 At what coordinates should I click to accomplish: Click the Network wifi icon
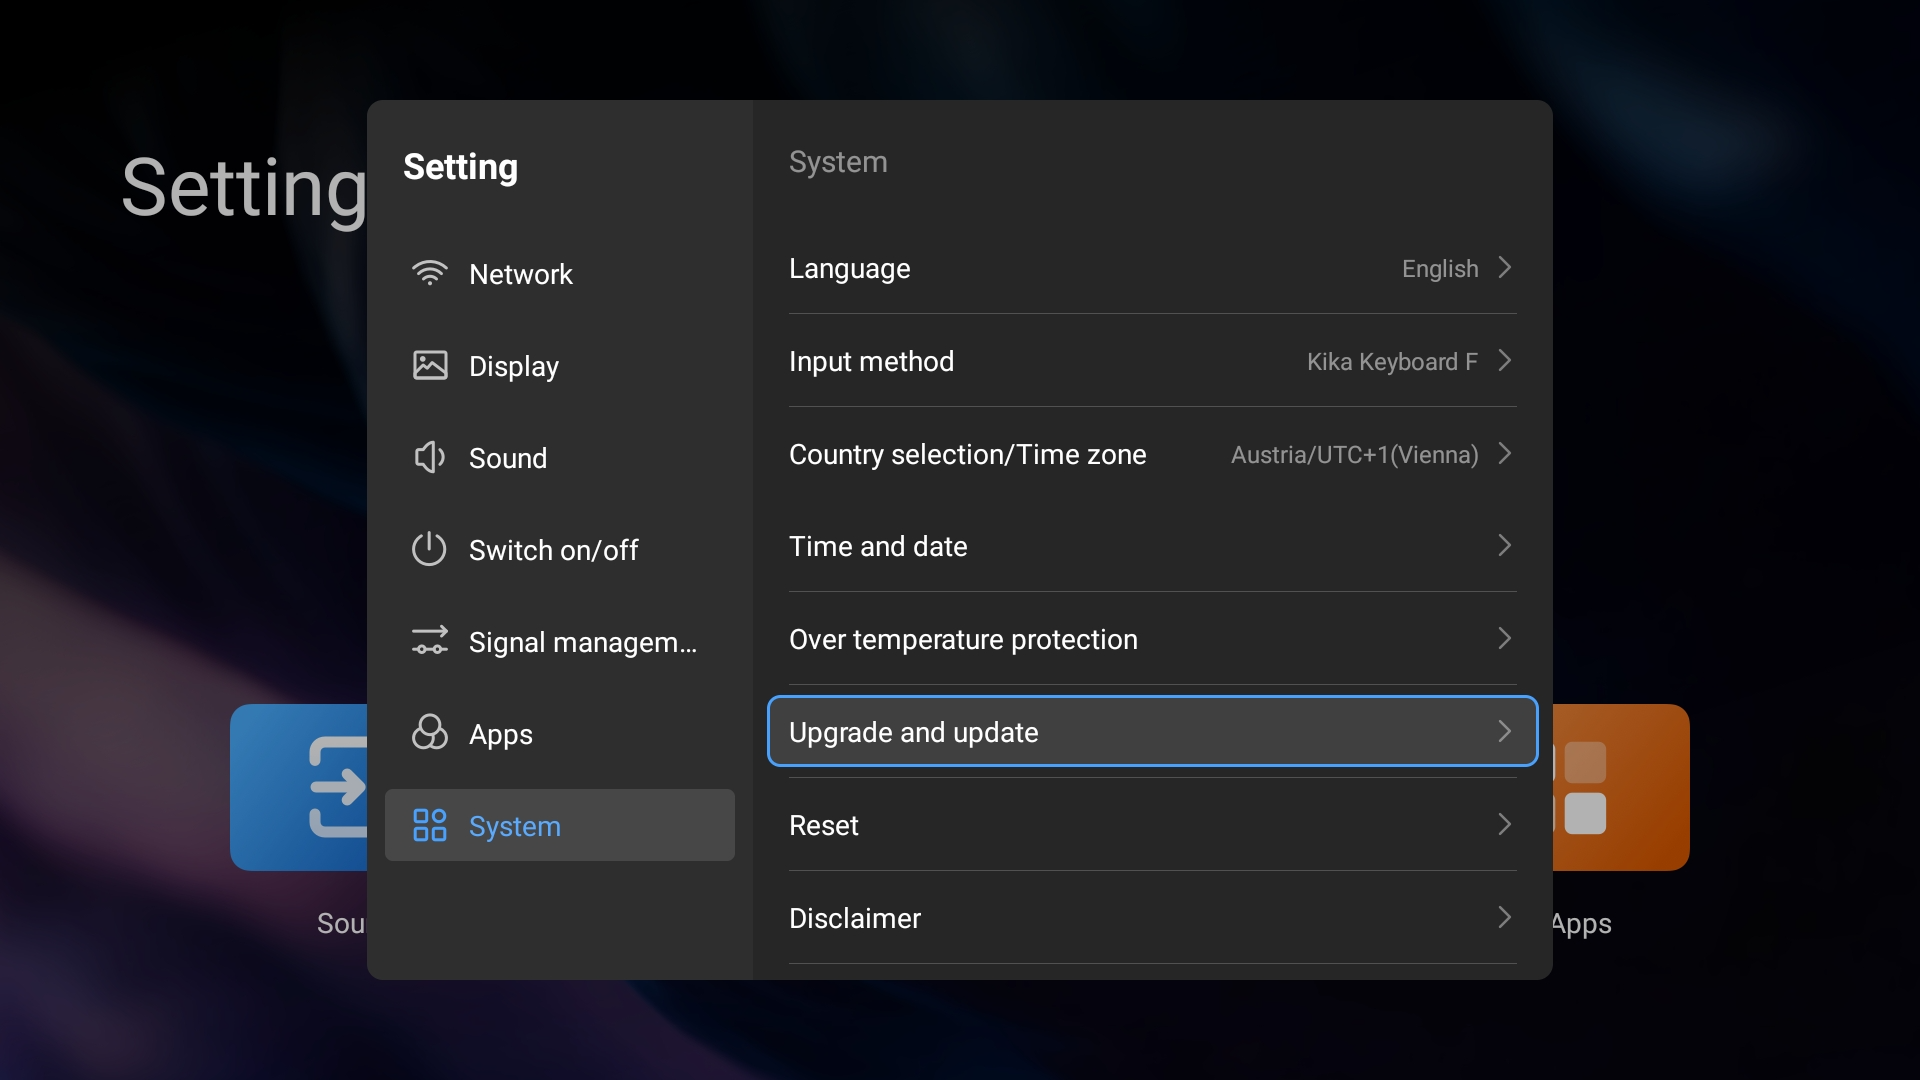(430, 273)
